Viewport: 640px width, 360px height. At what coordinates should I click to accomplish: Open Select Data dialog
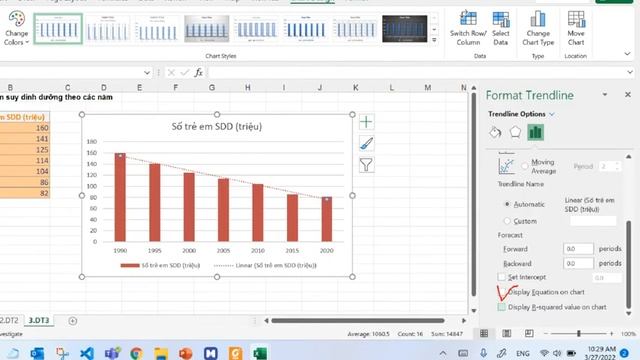[x=501, y=28]
